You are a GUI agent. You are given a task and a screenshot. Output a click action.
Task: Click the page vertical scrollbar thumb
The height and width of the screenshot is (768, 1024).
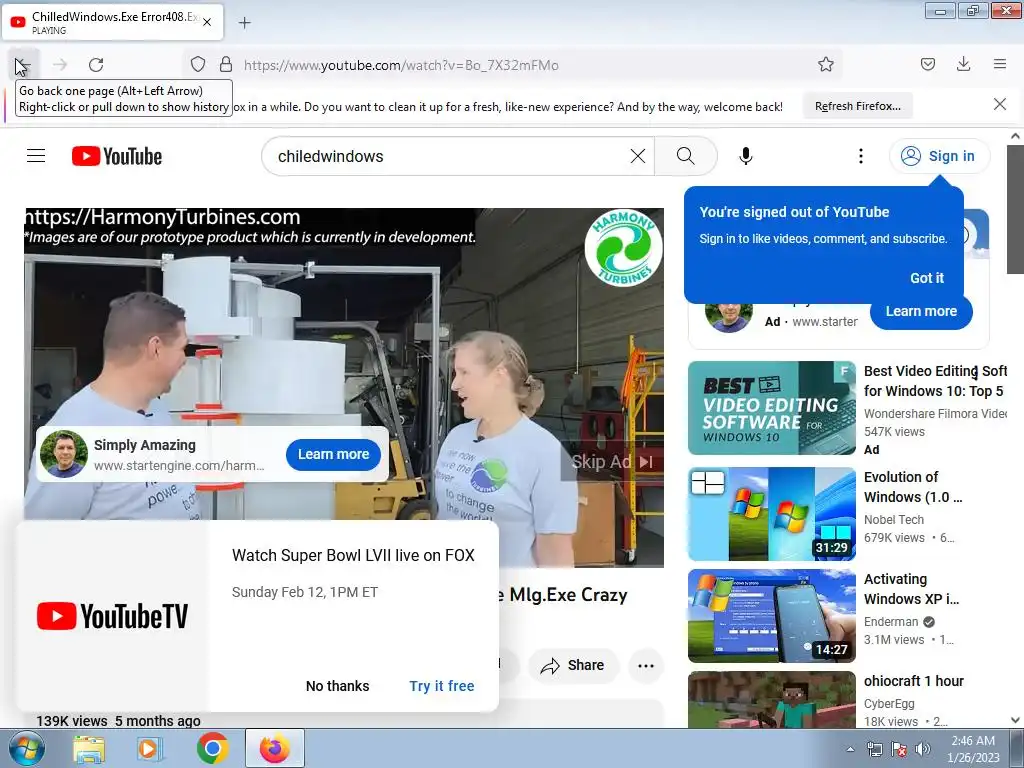(1015, 209)
